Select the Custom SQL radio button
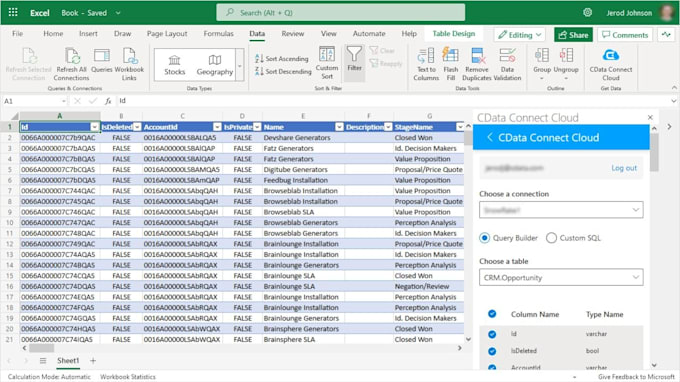 [x=551, y=238]
